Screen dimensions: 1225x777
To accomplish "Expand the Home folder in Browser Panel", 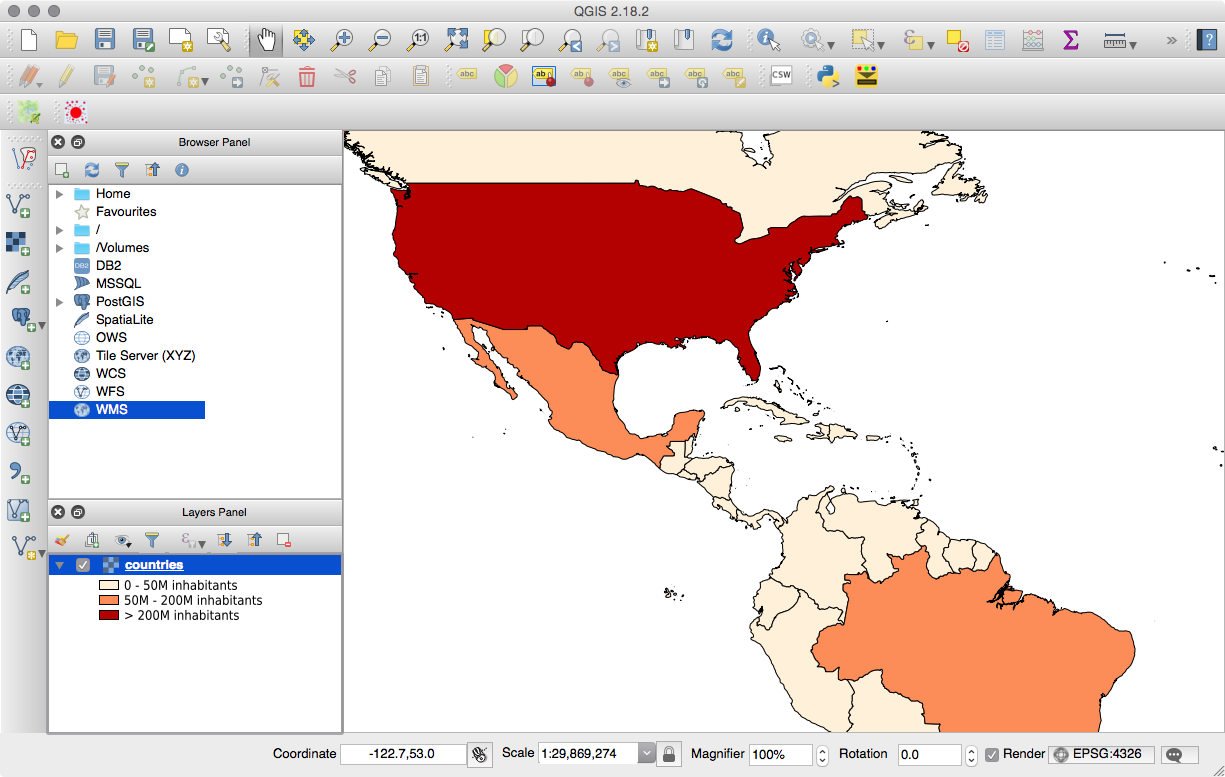I will (x=60, y=194).
